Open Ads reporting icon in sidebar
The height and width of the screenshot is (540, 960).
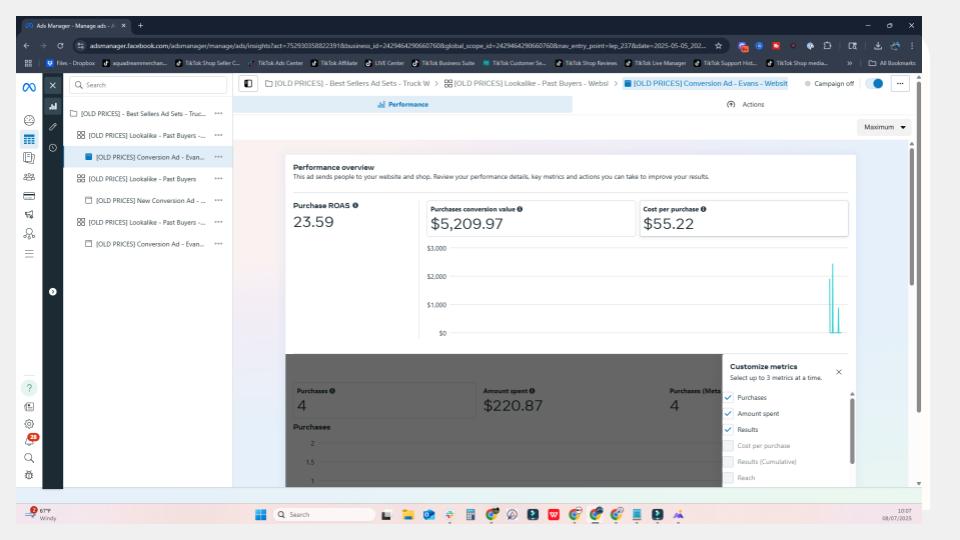[x=29, y=158]
